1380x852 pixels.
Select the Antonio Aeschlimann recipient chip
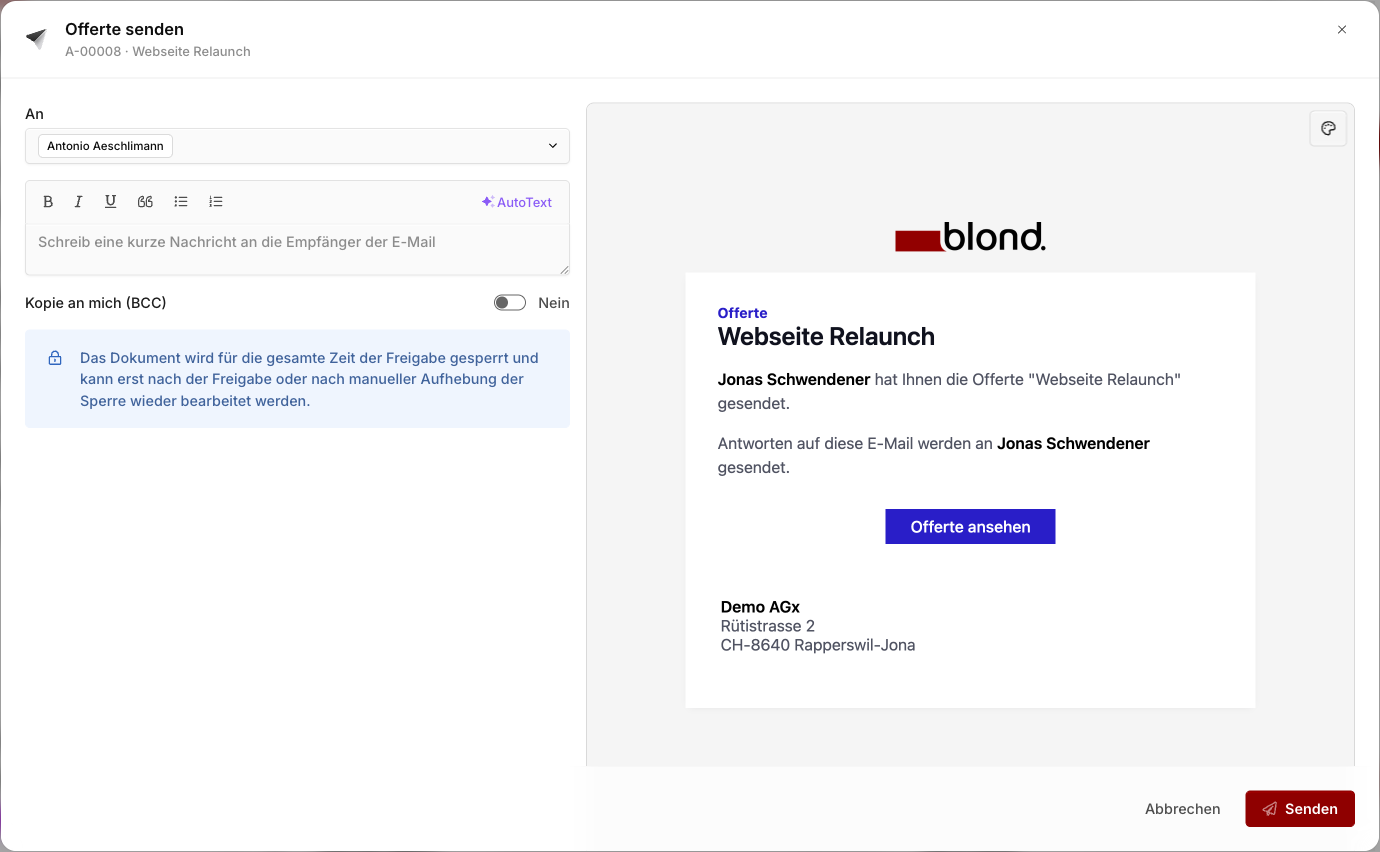(x=105, y=146)
